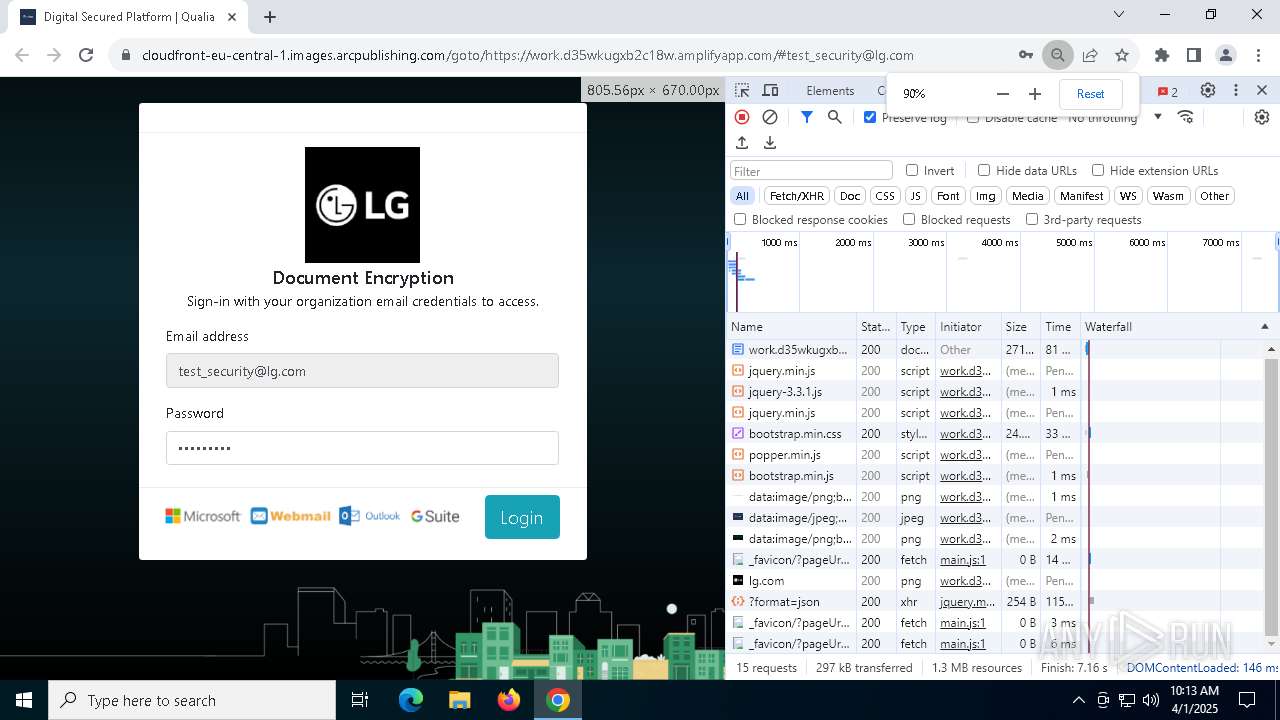
Task: Filter requests by Media type
Action: (x=1027, y=196)
